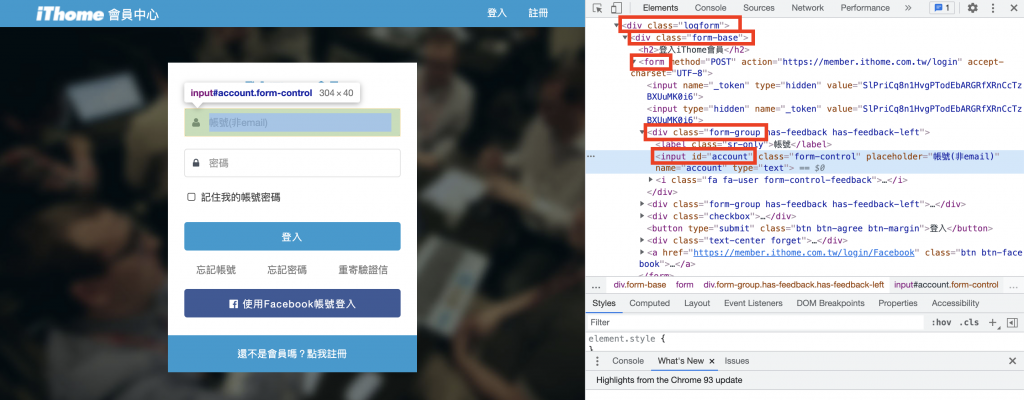This screenshot has width=1024, height=400.
Task: Expand the div class checkbox node
Action: click(642, 216)
